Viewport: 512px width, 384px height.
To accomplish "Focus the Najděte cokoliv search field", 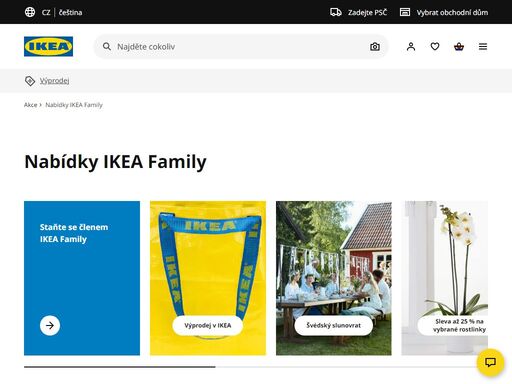I will point(240,46).
